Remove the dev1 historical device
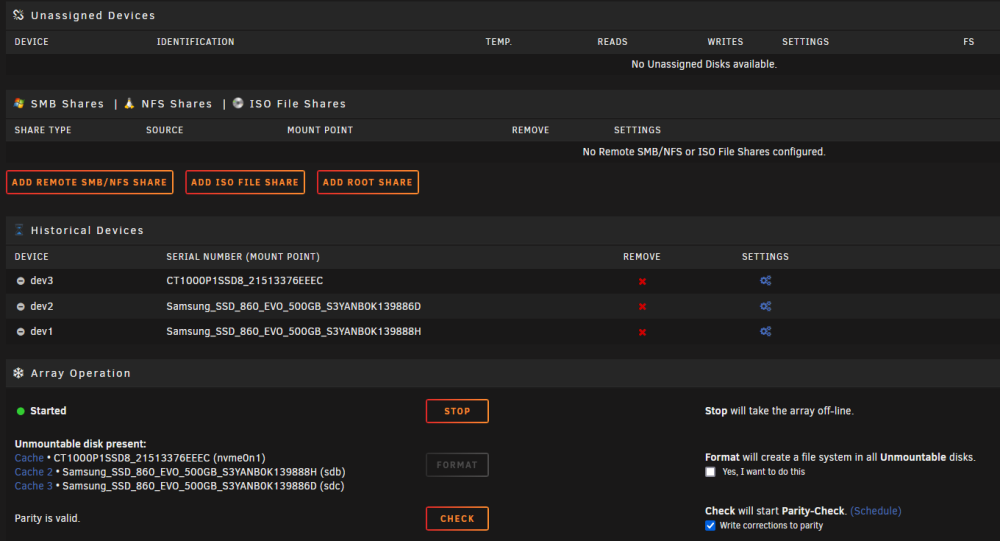This screenshot has height=541, width=1000. click(x=642, y=332)
